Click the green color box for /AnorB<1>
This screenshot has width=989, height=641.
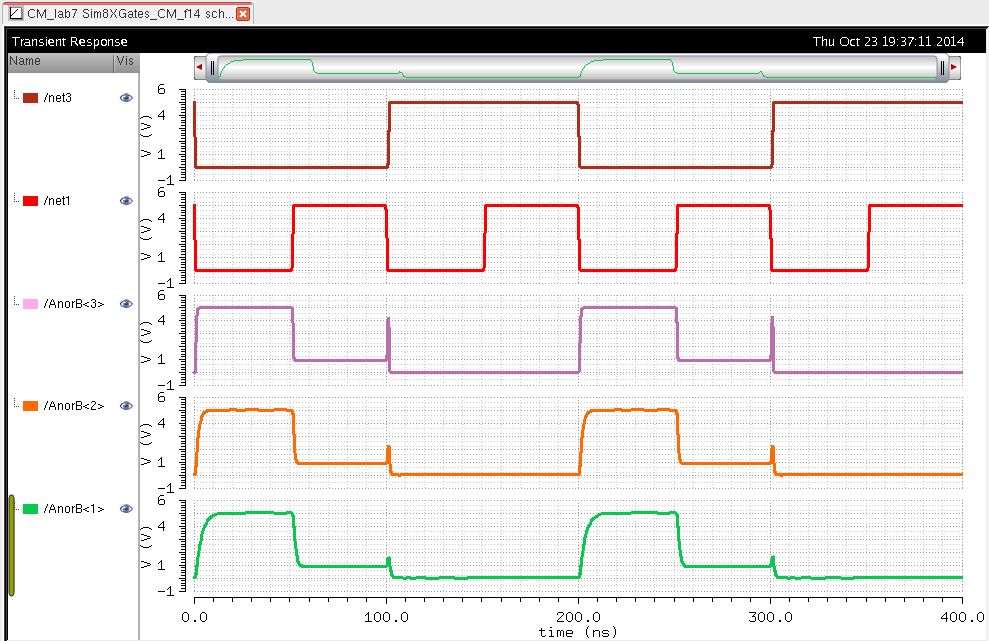[30, 509]
